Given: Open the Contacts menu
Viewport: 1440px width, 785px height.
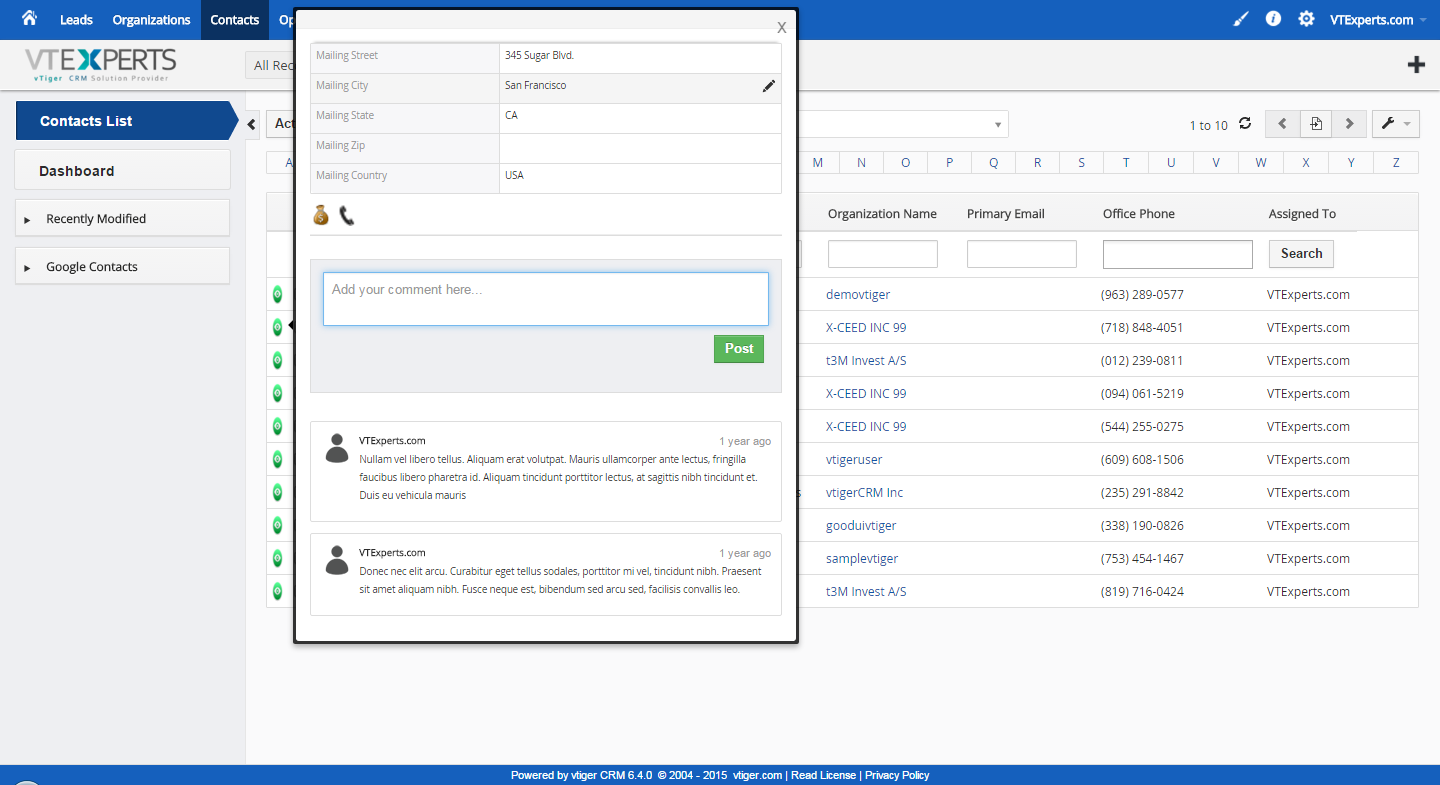Looking at the screenshot, I should [x=235, y=19].
